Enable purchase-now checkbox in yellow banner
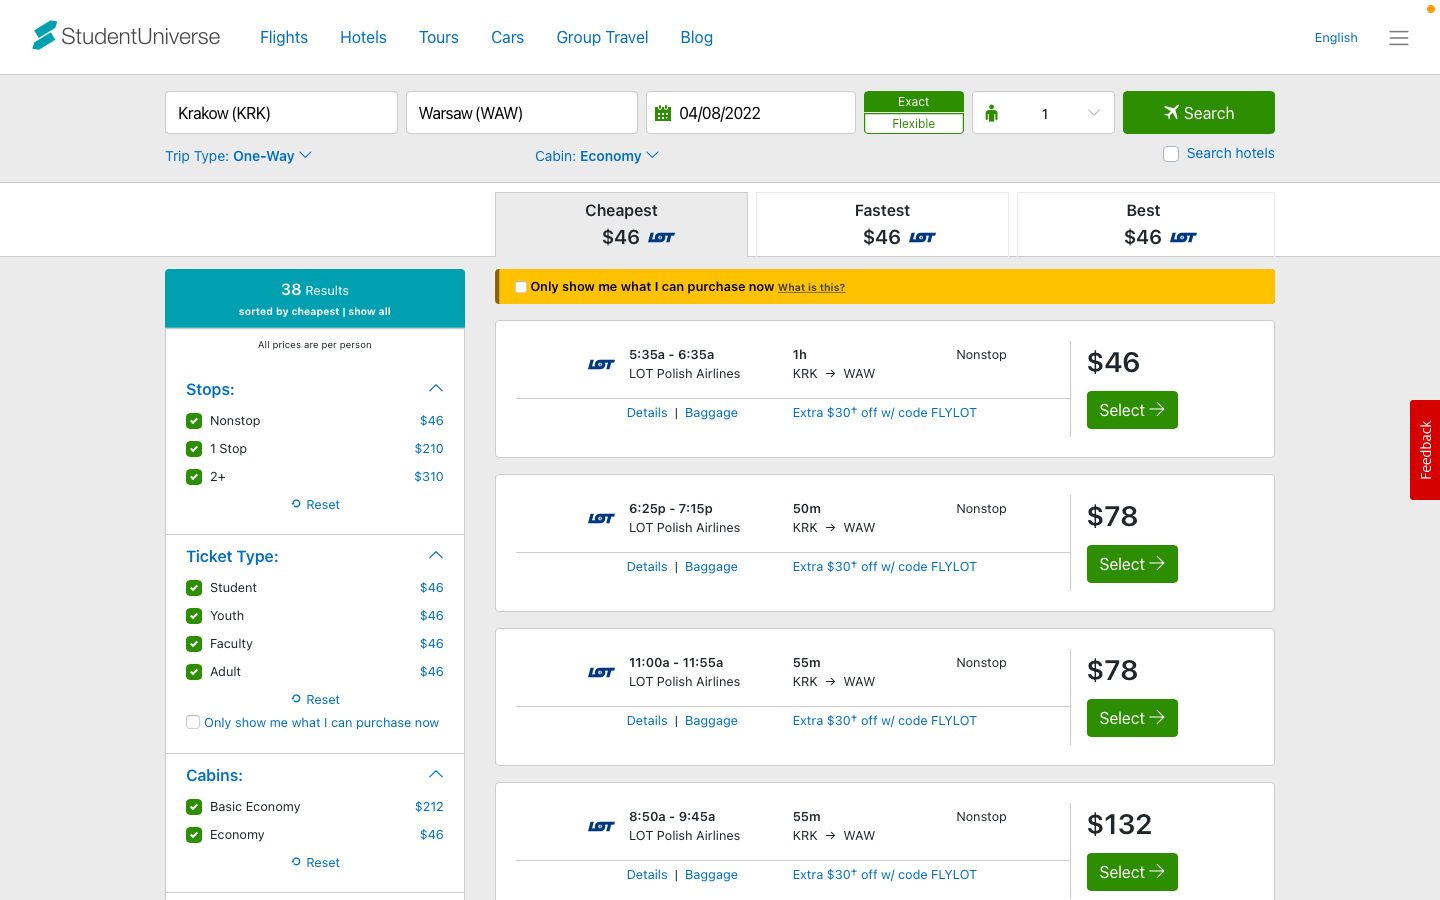 point(521,287)
